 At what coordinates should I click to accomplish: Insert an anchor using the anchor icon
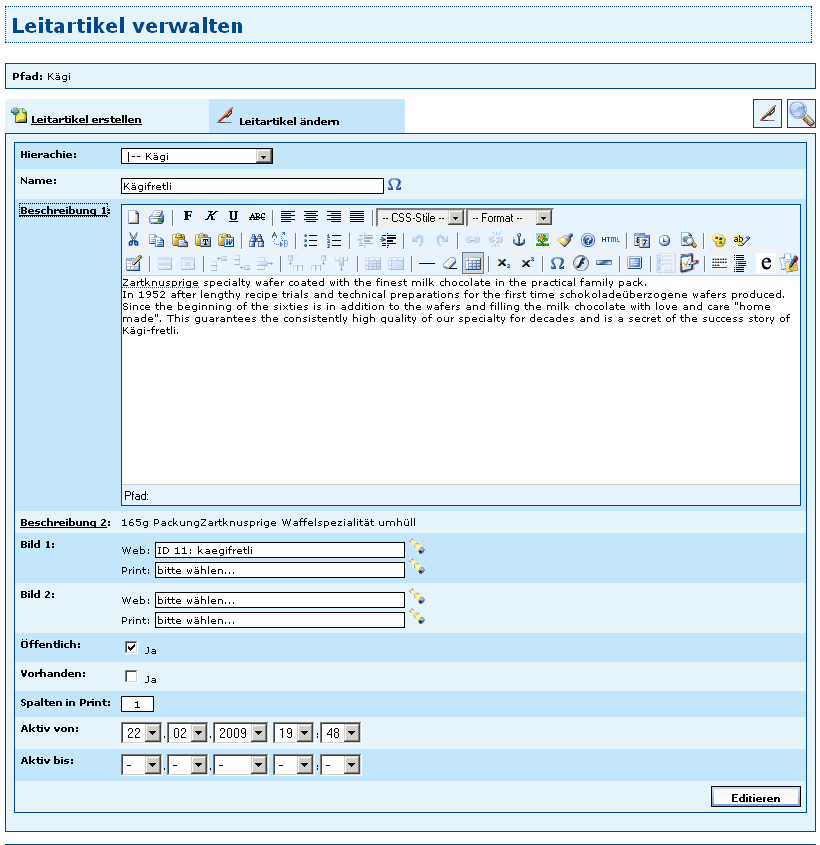tap(518, 240)
